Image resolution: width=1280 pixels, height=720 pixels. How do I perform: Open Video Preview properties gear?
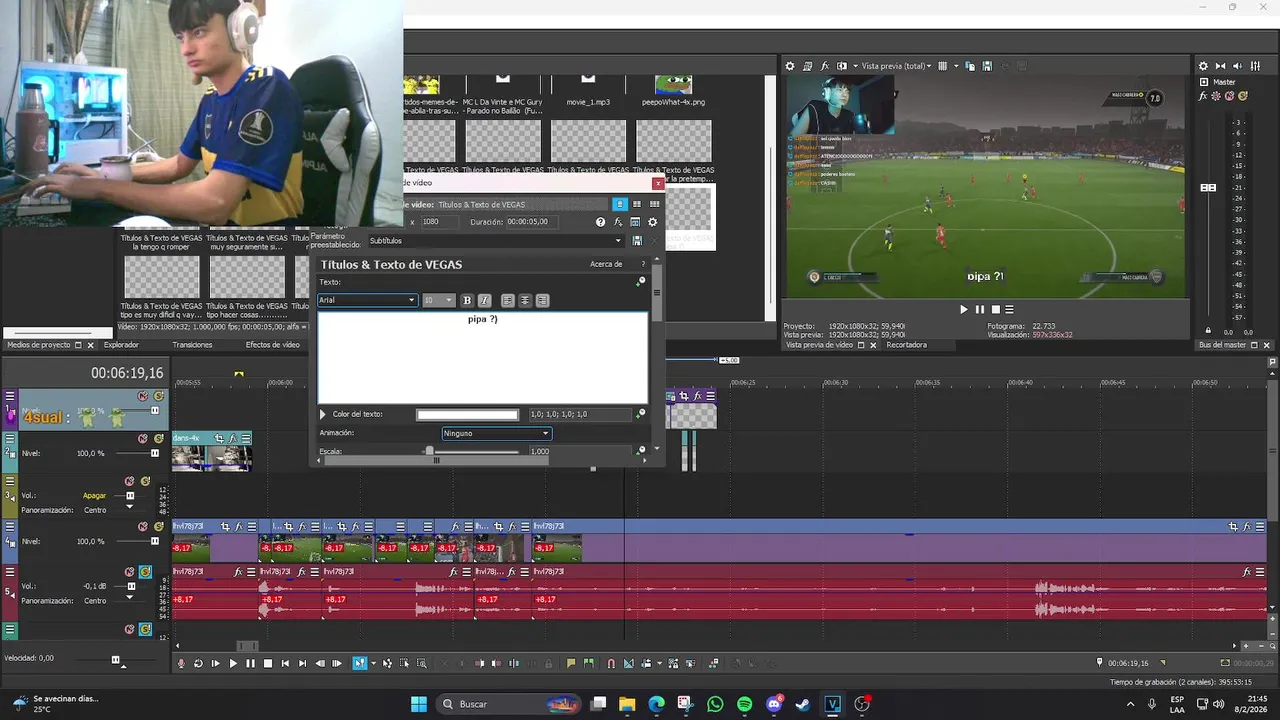[x=790, y=66]
